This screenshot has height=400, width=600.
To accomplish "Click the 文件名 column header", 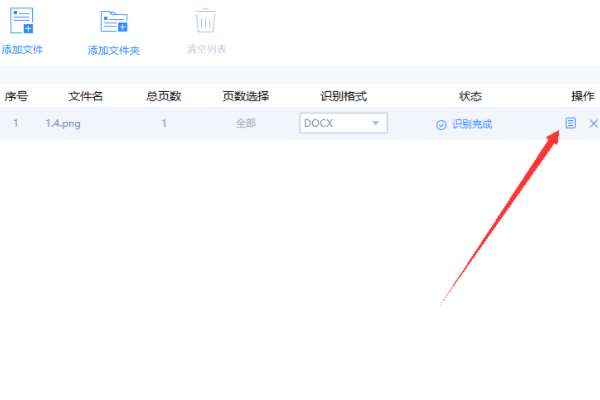I will click(x=85, y=96).
